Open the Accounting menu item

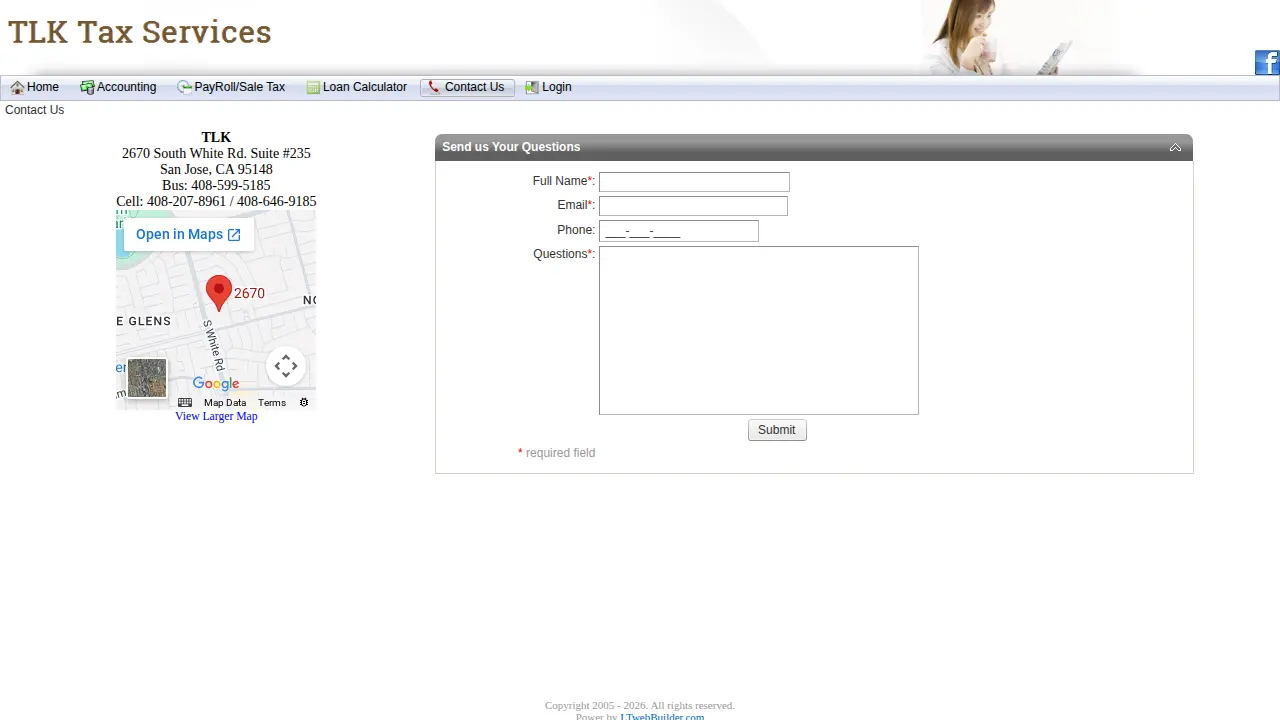point(119,87)
